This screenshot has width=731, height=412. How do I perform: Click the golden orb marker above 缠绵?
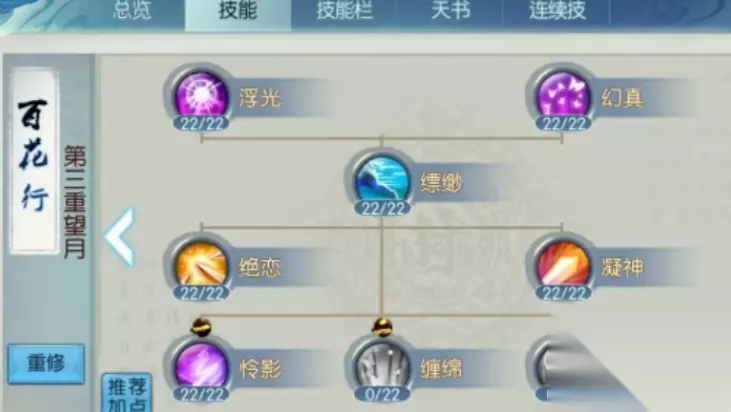coord(382,327)
